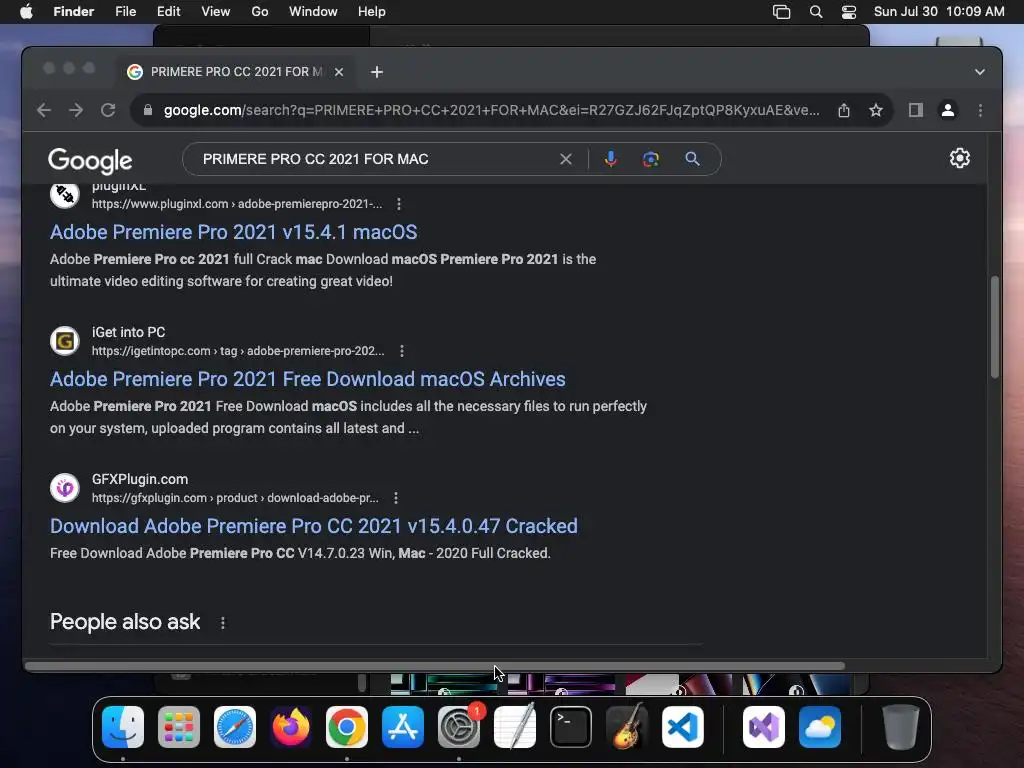Open the Go menu

coord(260,12)
